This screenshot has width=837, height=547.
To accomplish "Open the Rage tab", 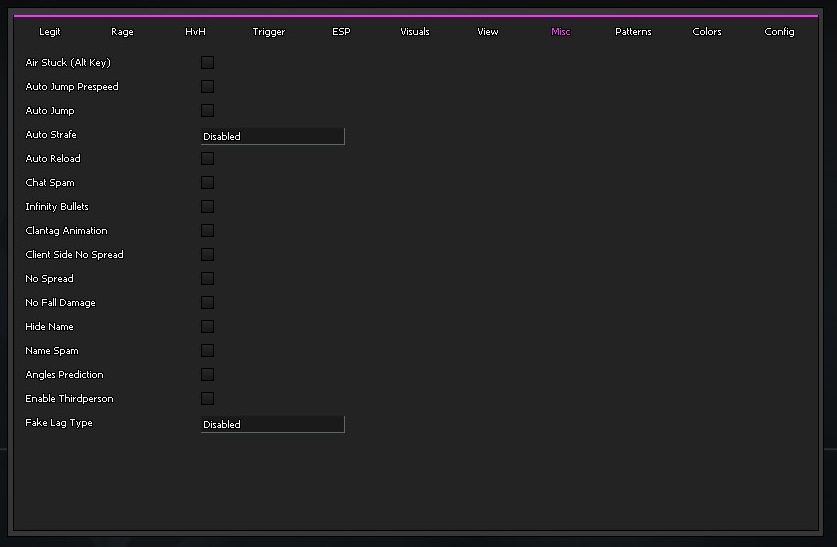I will coord(122,32).
